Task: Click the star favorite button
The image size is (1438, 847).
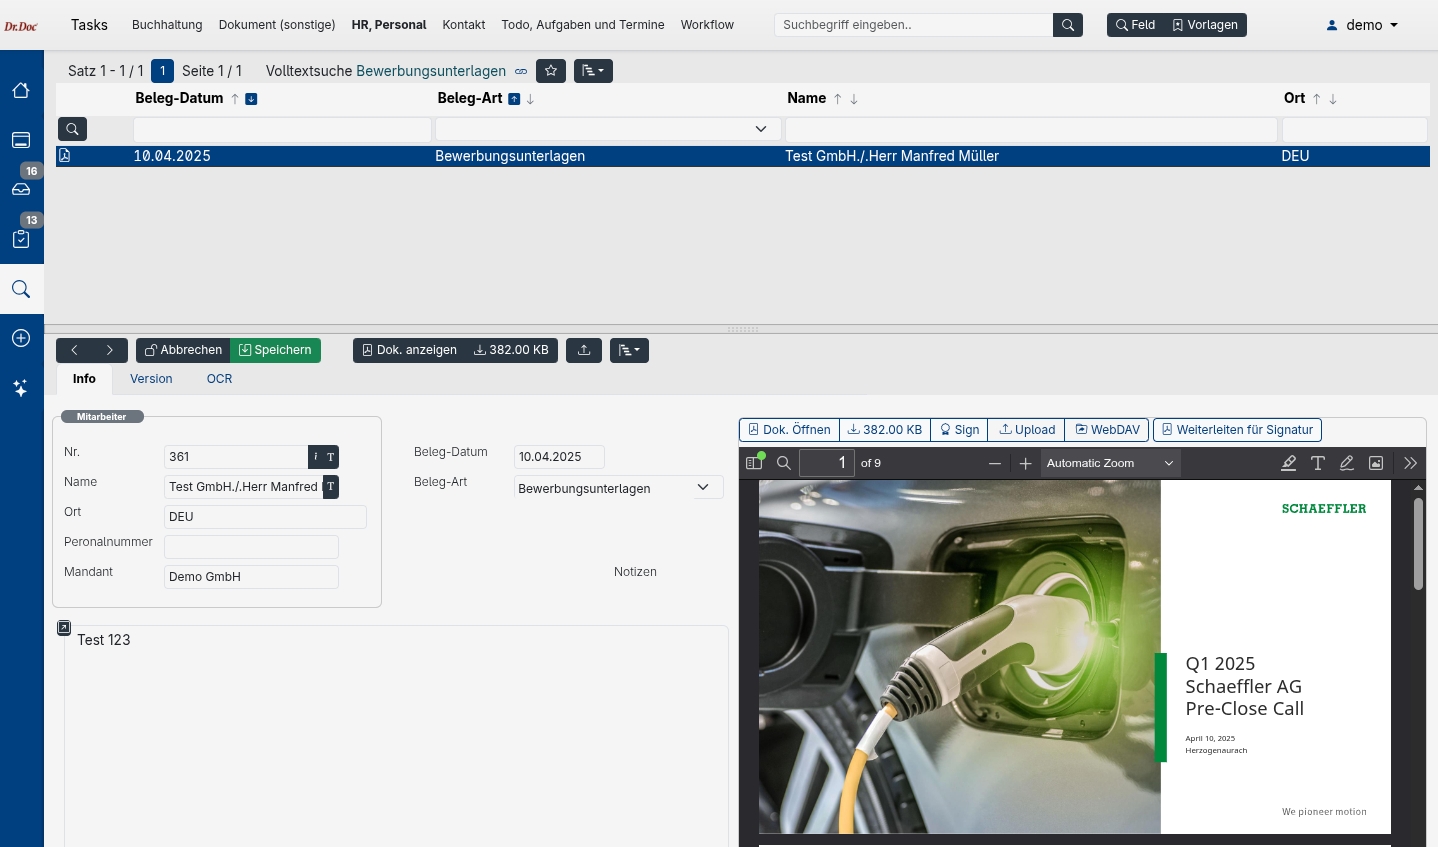Action: click(x=551, y=71)
